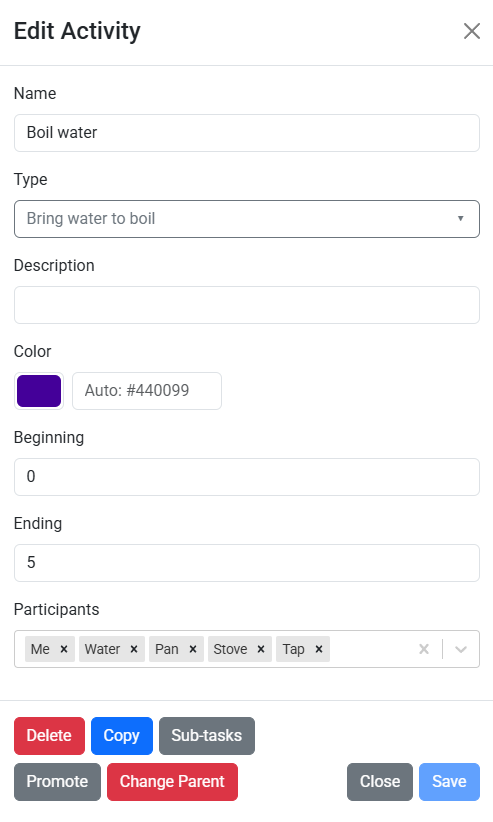The height and width of the screenshot is (822, 493).
Task: Click the Name field containing Boil water
Action: (x=246, y=133)
